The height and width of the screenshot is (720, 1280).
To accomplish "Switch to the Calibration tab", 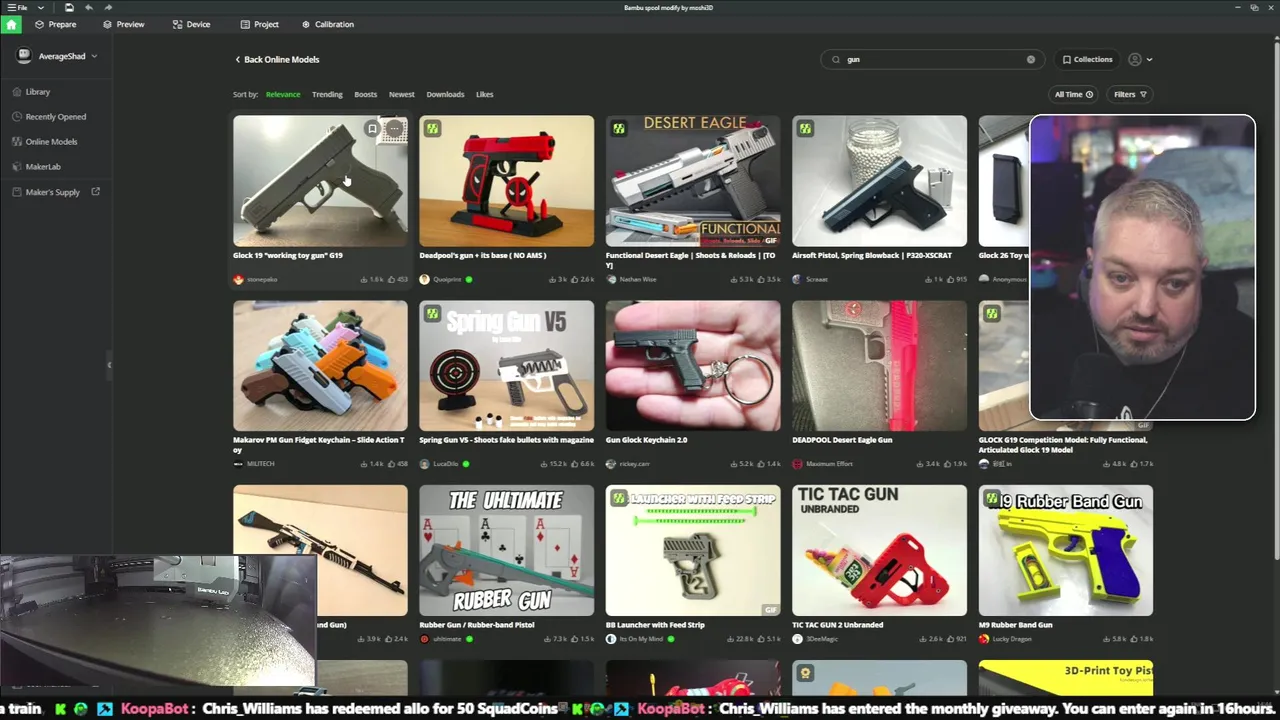I will click(x=327, y=24).
